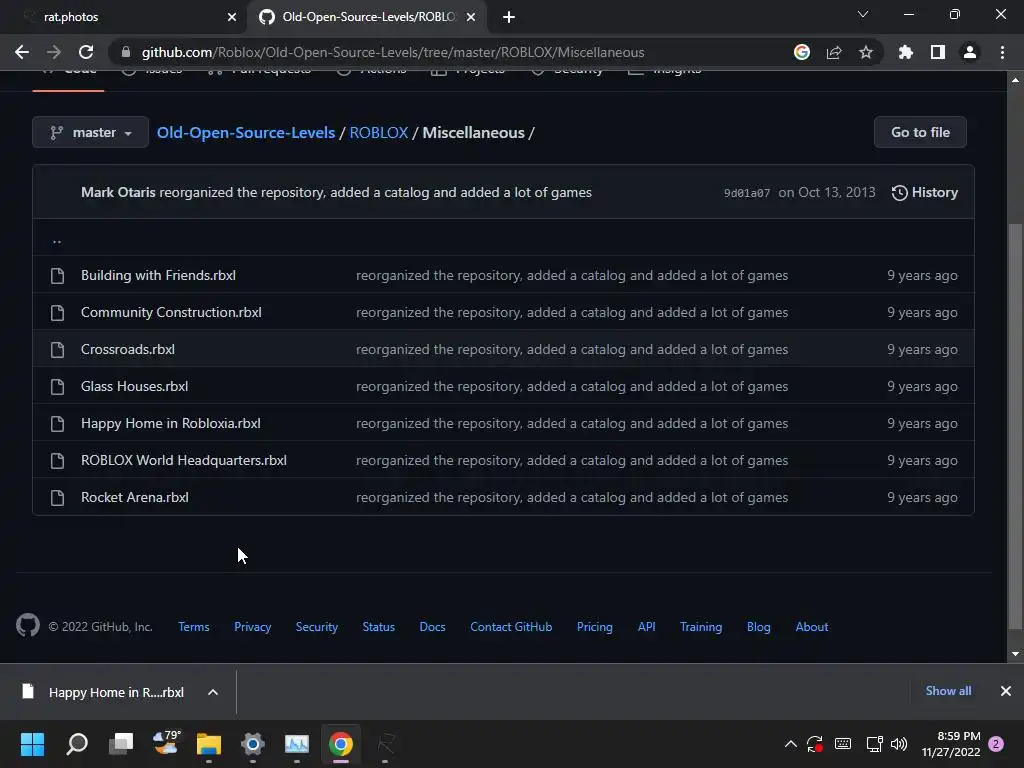
Task: Open the tab search chevron
Action: pyautogui.click(x=863, y=14)
